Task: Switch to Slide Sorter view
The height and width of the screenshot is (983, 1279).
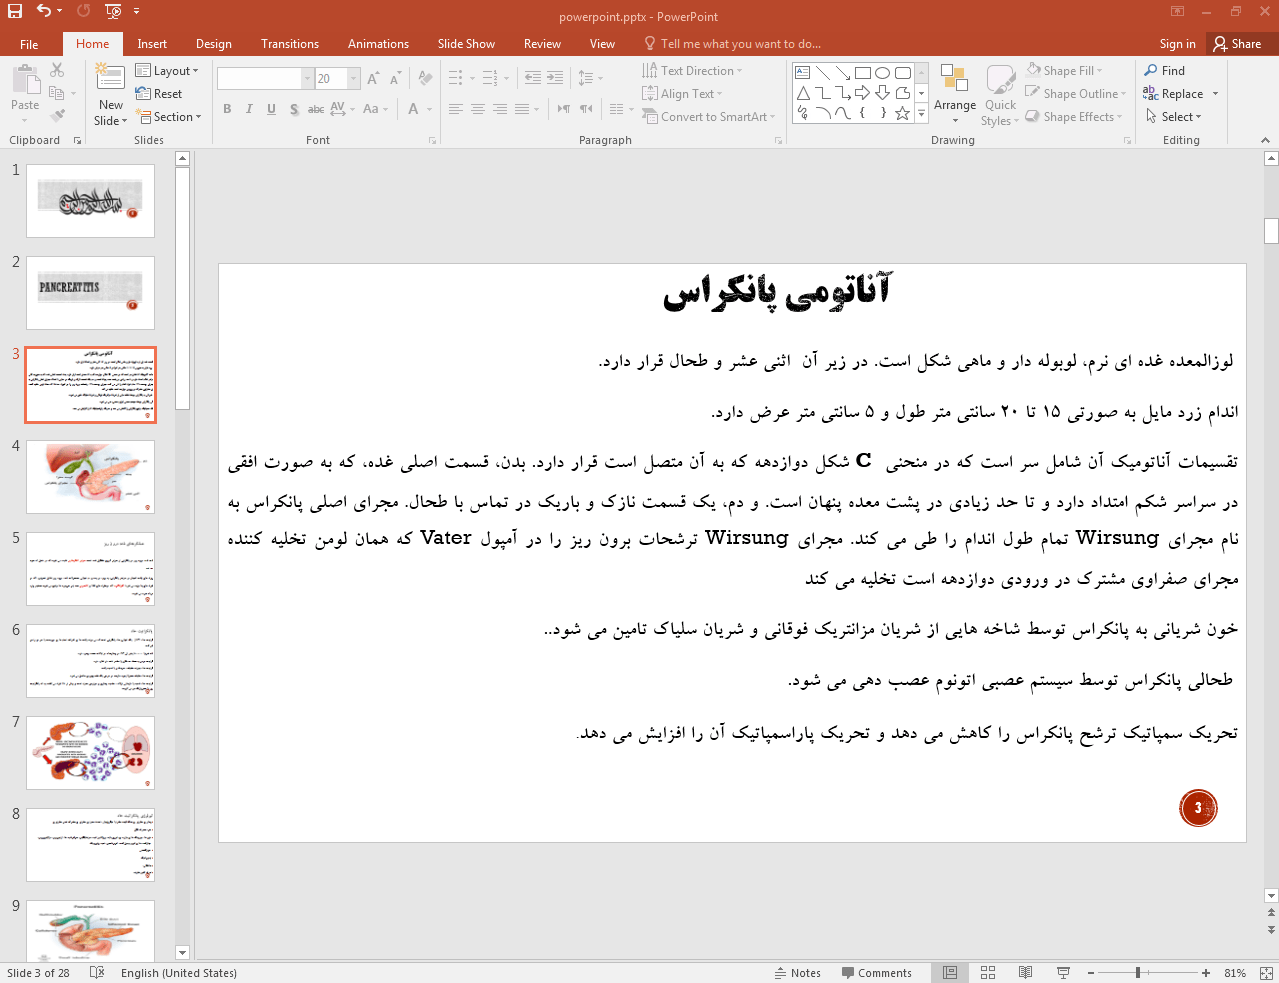Action: [988, 973]
